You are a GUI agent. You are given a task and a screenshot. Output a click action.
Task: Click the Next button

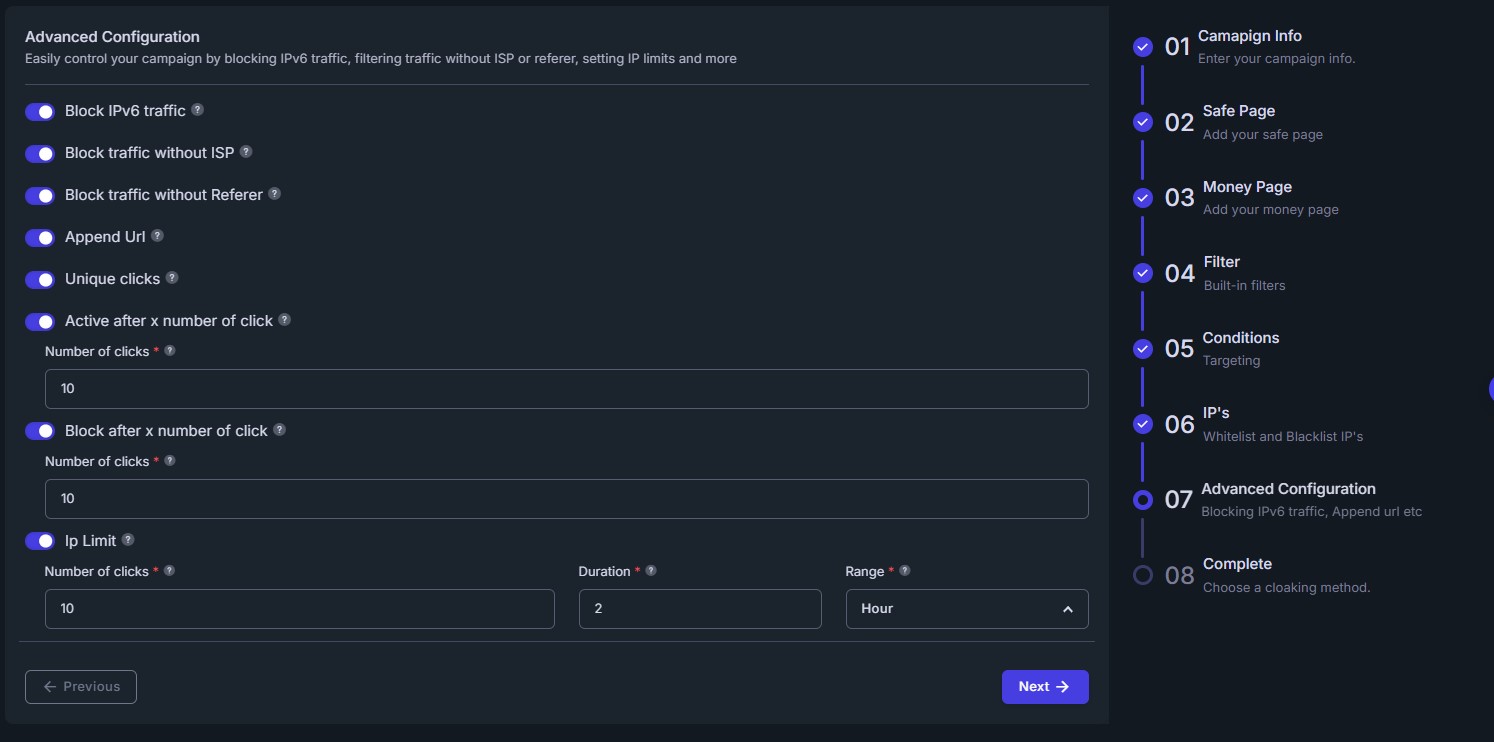click(1045, 687)
